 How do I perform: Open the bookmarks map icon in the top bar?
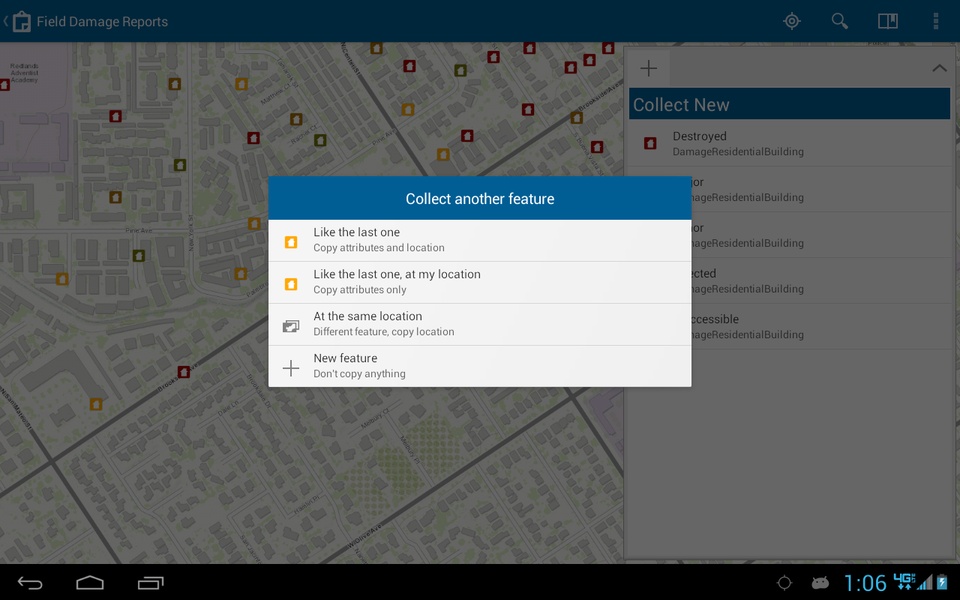coord(888,21)
